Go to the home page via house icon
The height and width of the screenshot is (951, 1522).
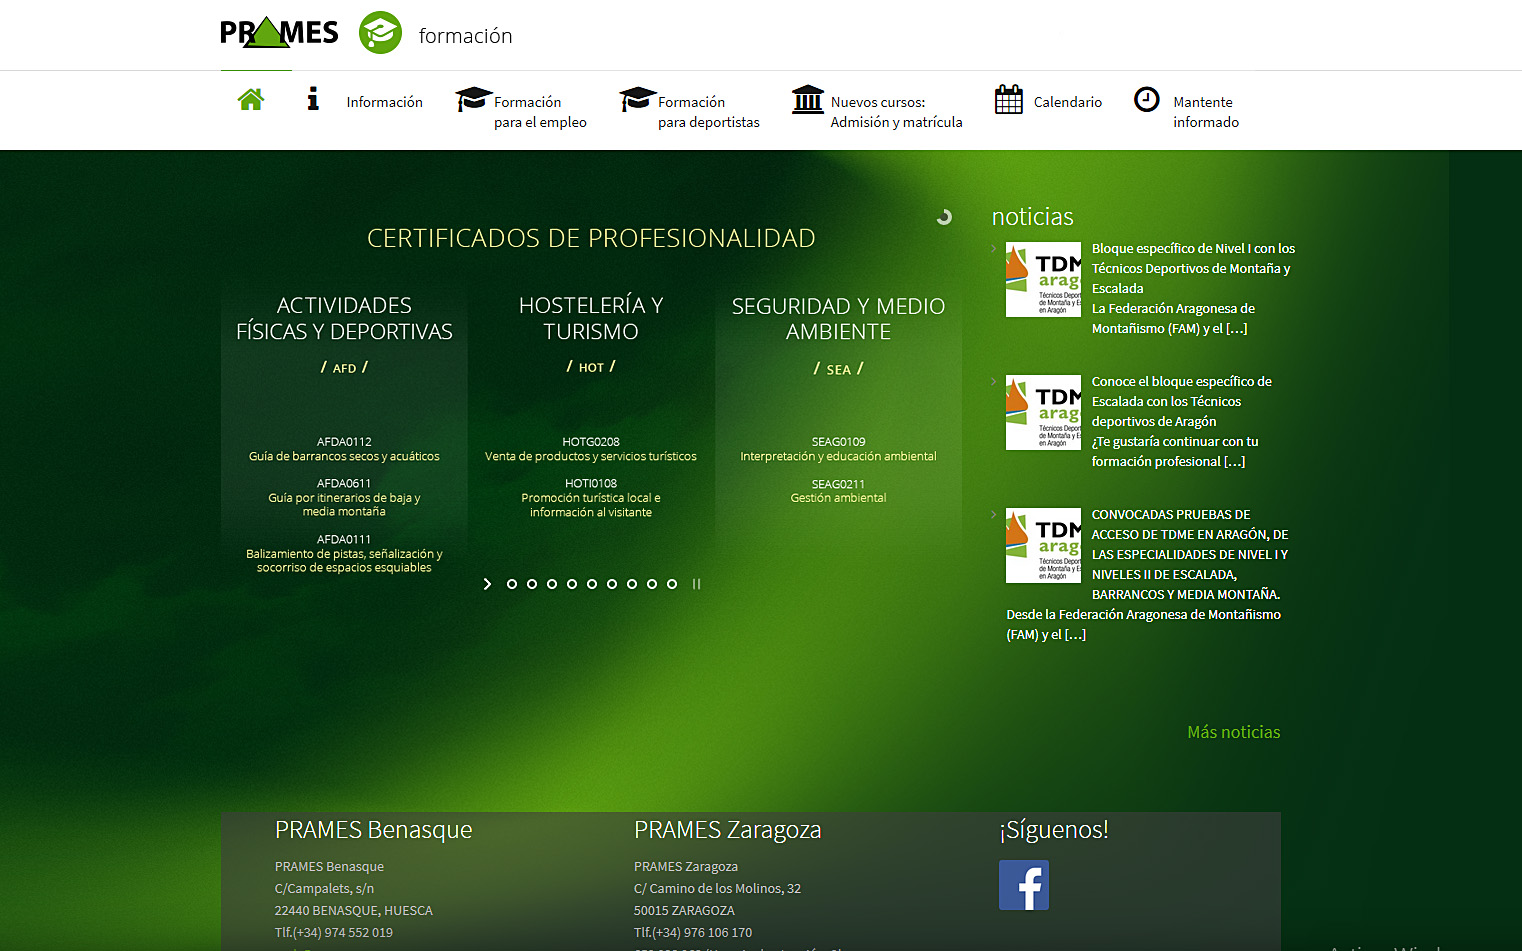(251, 99)
